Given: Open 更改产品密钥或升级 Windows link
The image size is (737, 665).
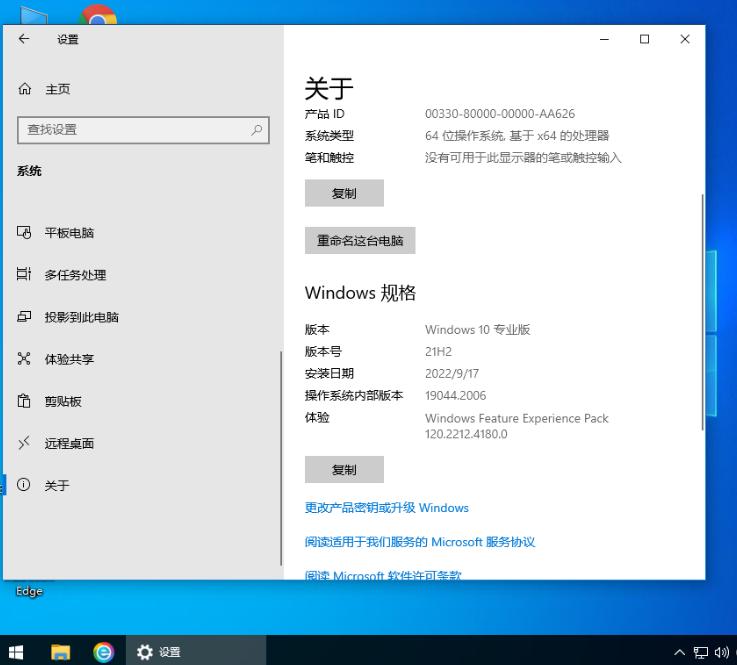Looking at the screenshot, I should click(386, 508).
